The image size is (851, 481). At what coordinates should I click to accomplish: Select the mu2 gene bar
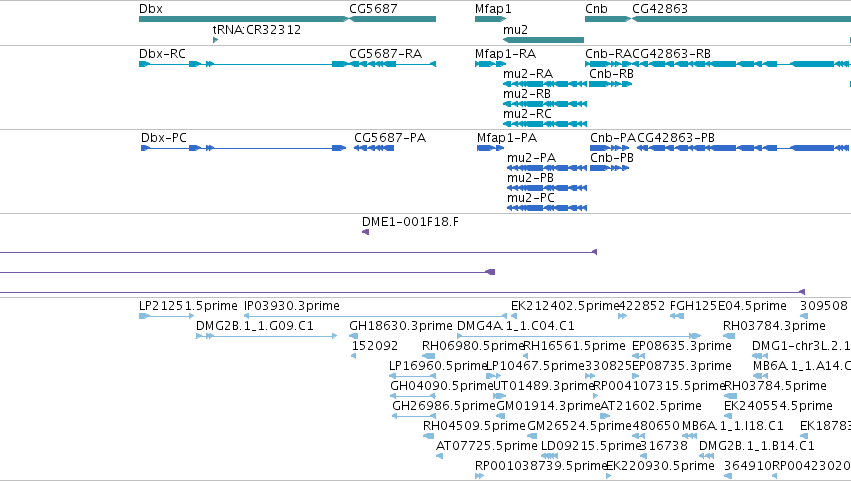(x=543, y=40)
